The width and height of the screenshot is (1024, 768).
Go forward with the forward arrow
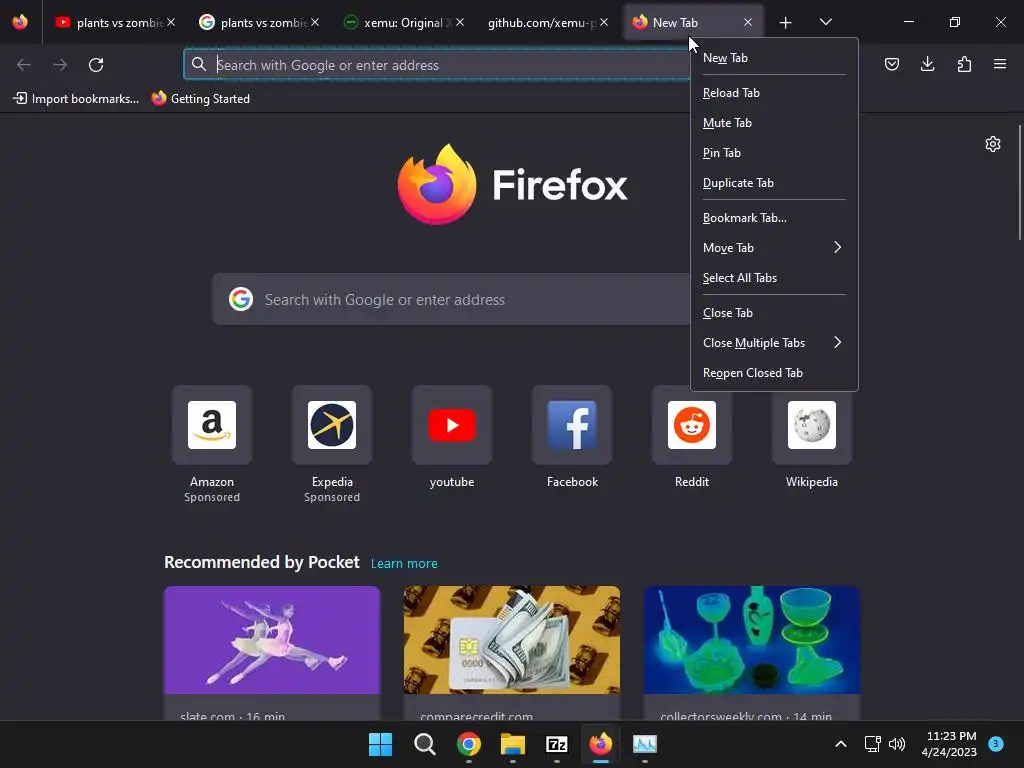60,65
